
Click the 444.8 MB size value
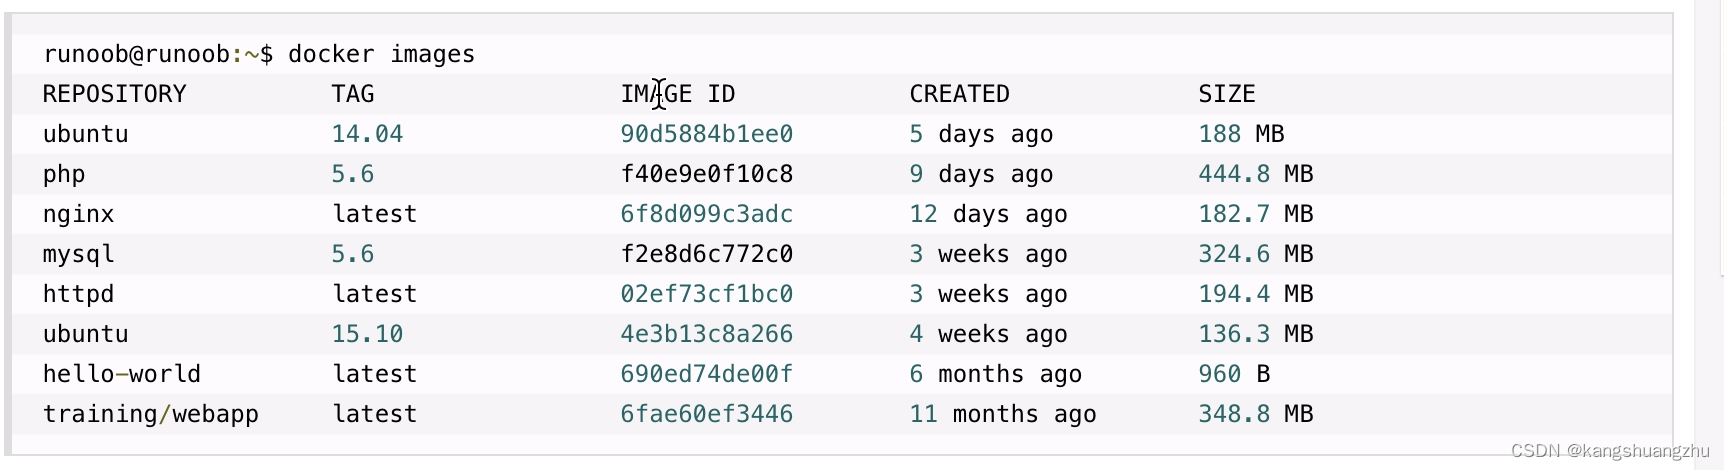[x=1255, y=174]
